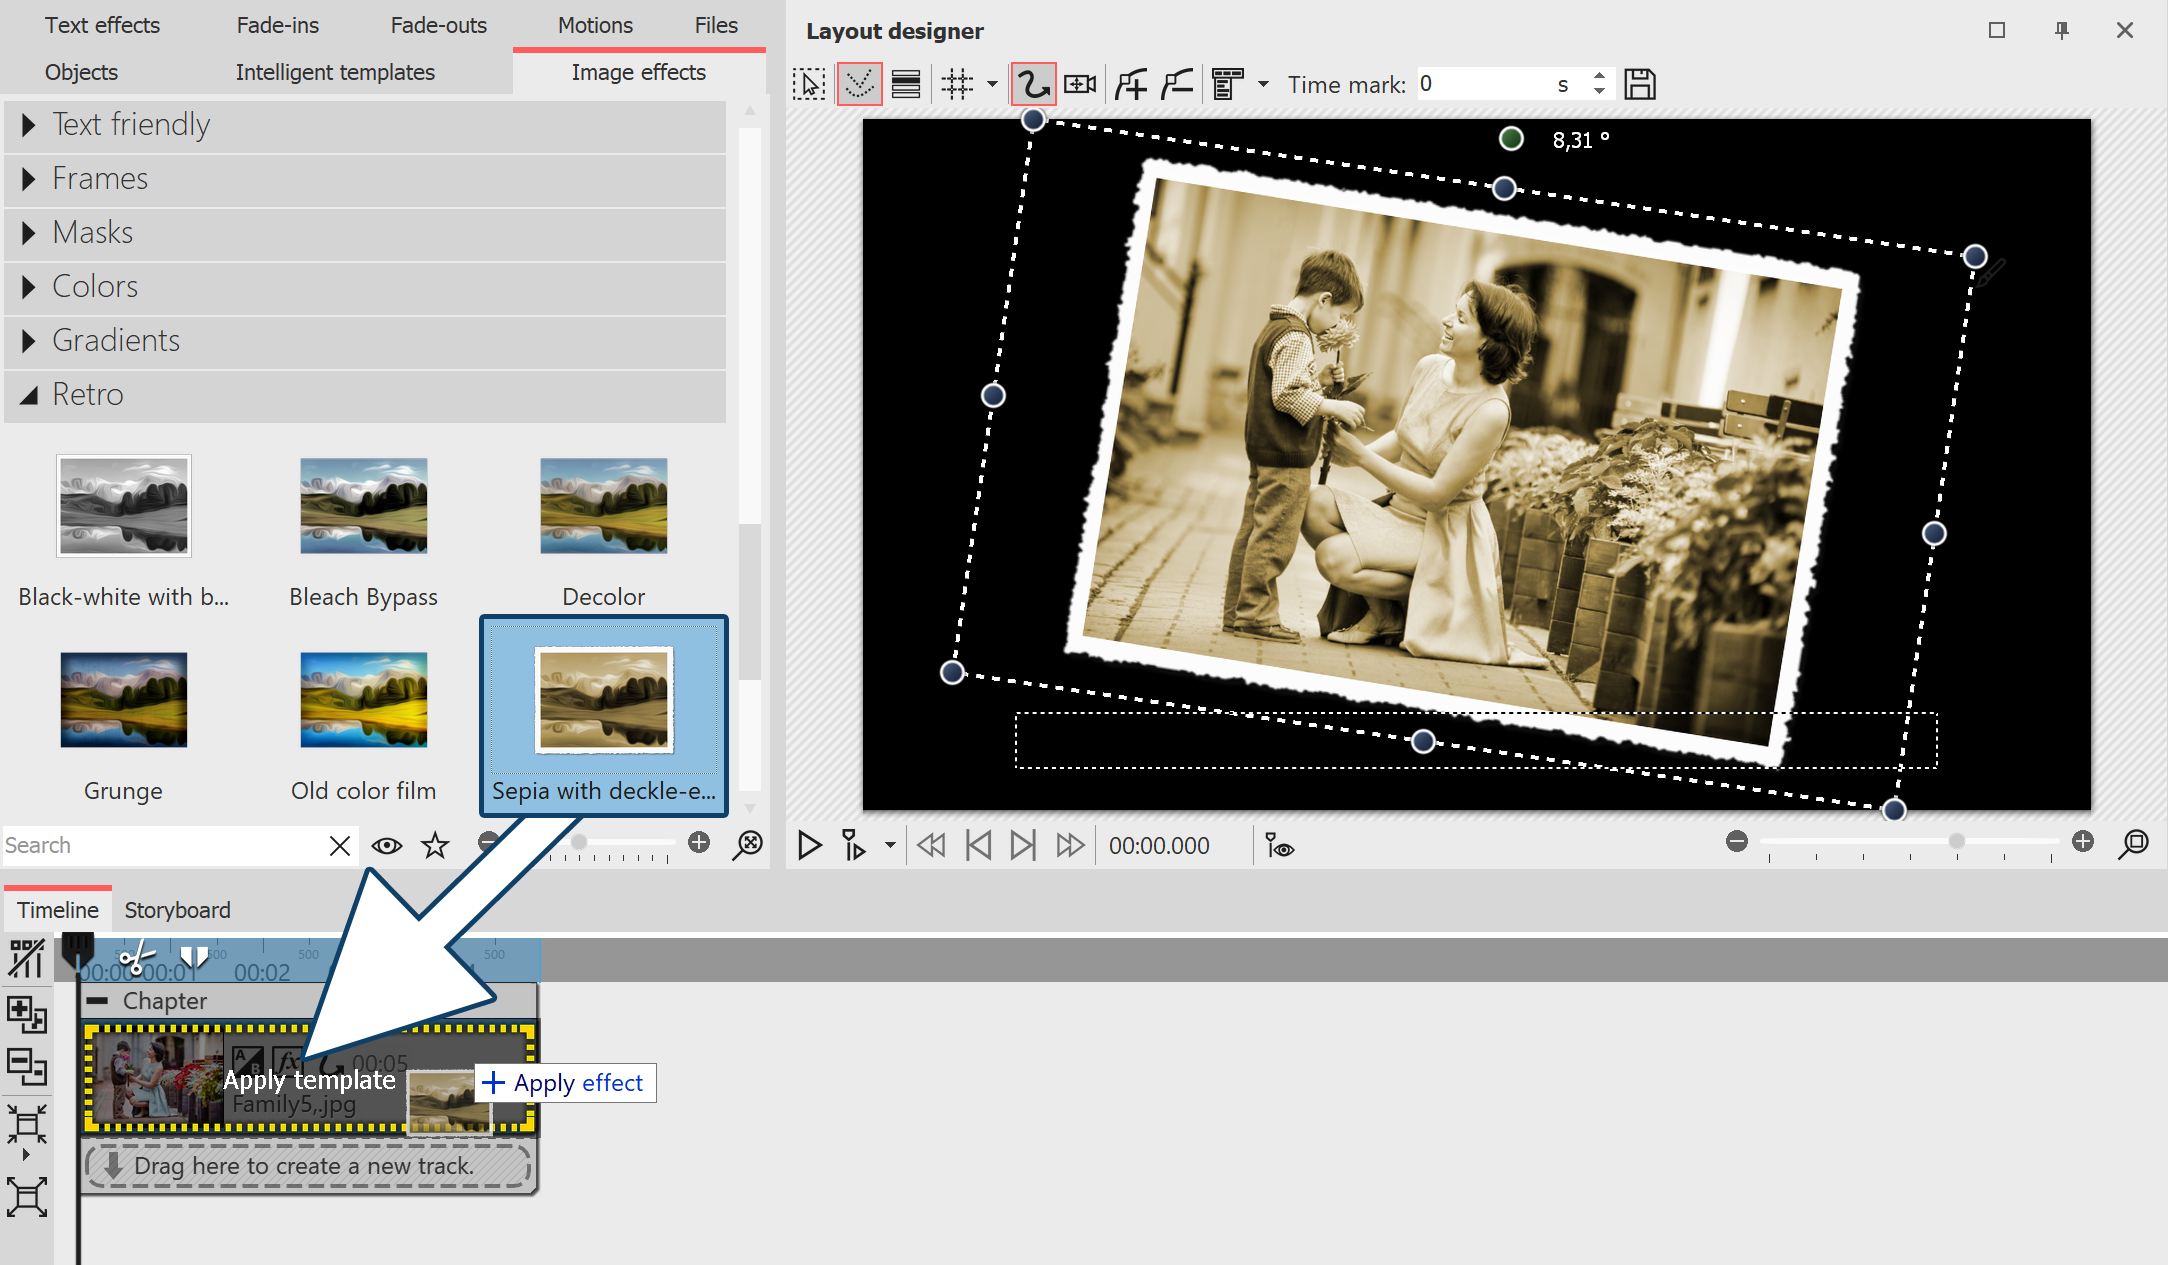Switch to the Storyboard tab
2168x1265 pixels.
(x=178, y=910)
